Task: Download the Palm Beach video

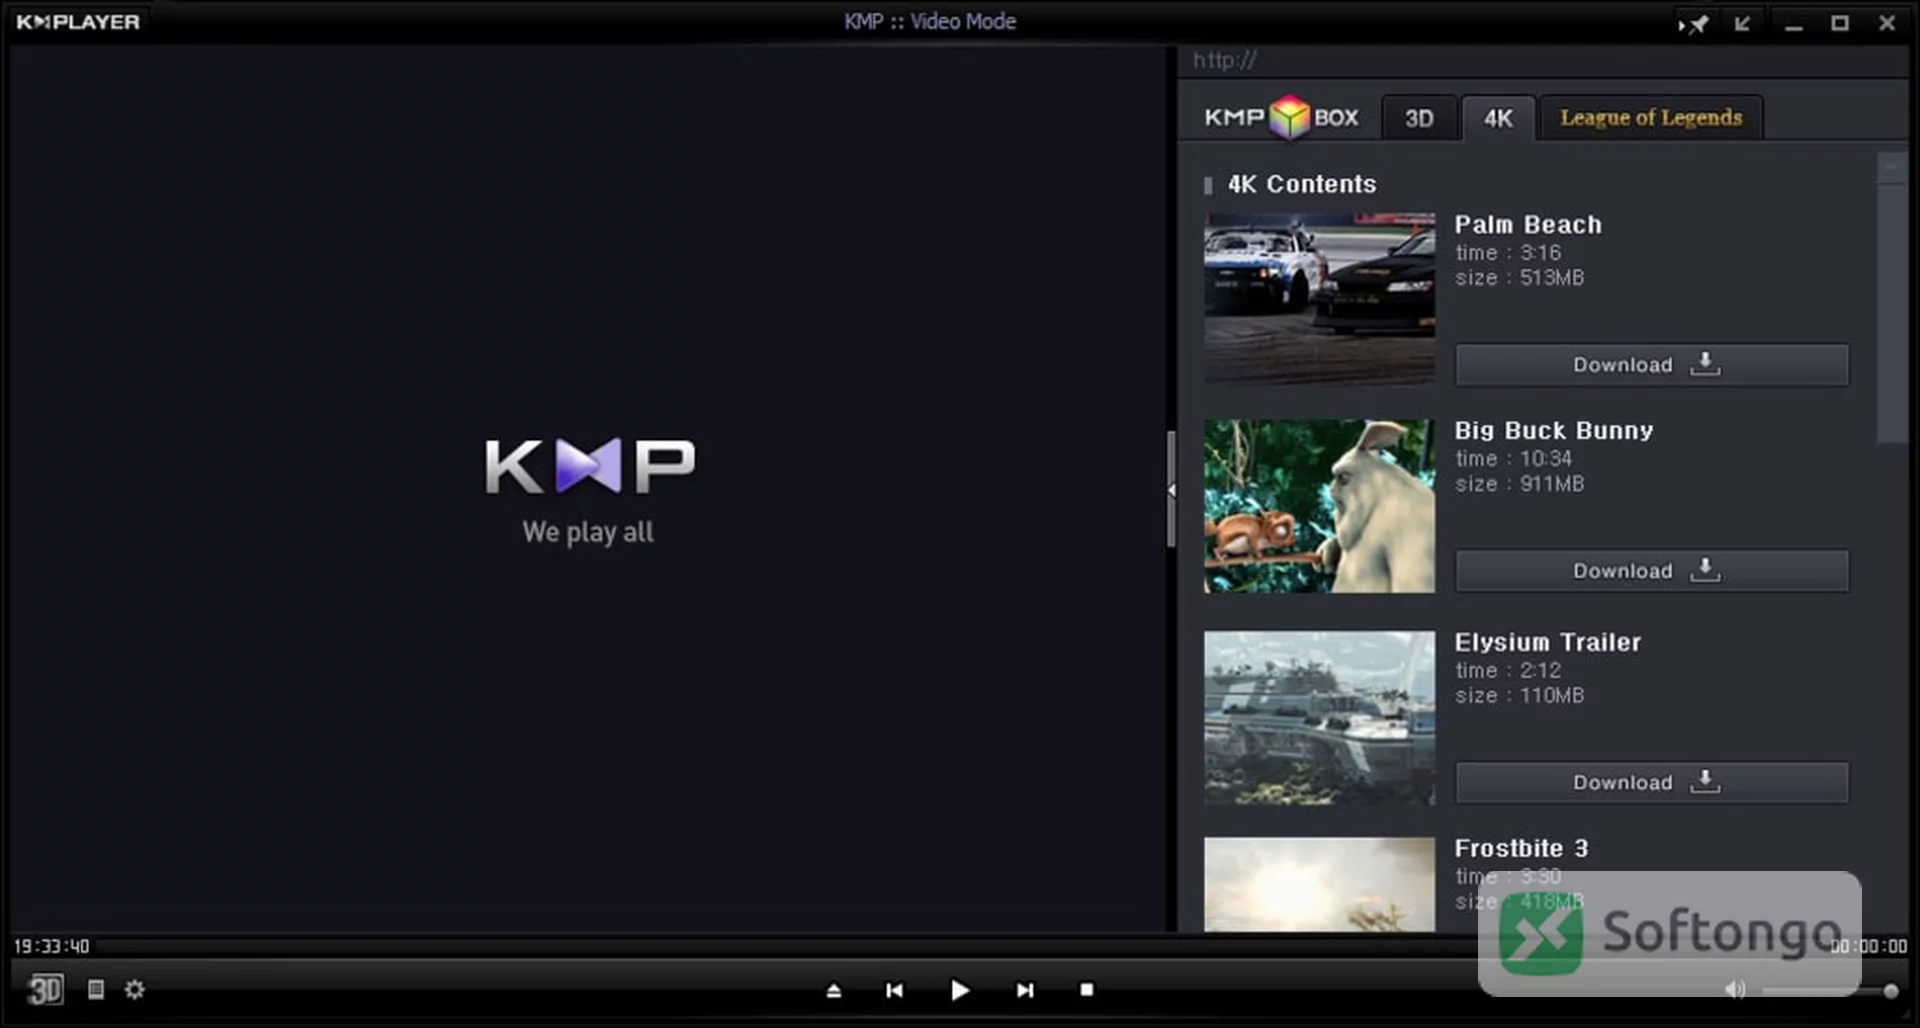Action: point(1652,365)
